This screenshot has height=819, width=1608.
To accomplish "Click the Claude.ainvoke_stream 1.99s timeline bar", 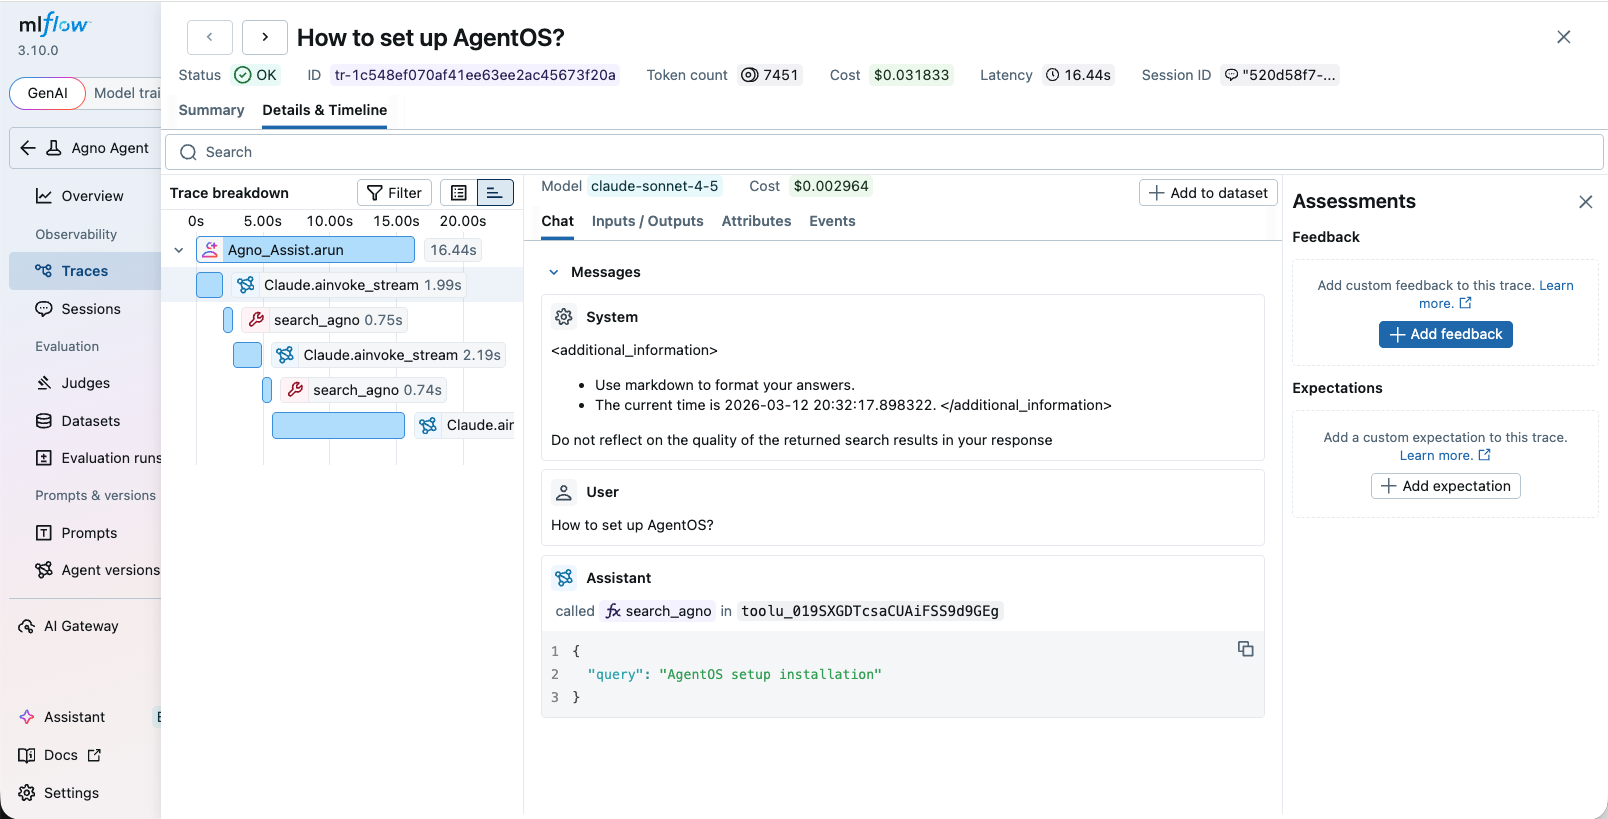I will pyautogui.click(x=209, y=285).
